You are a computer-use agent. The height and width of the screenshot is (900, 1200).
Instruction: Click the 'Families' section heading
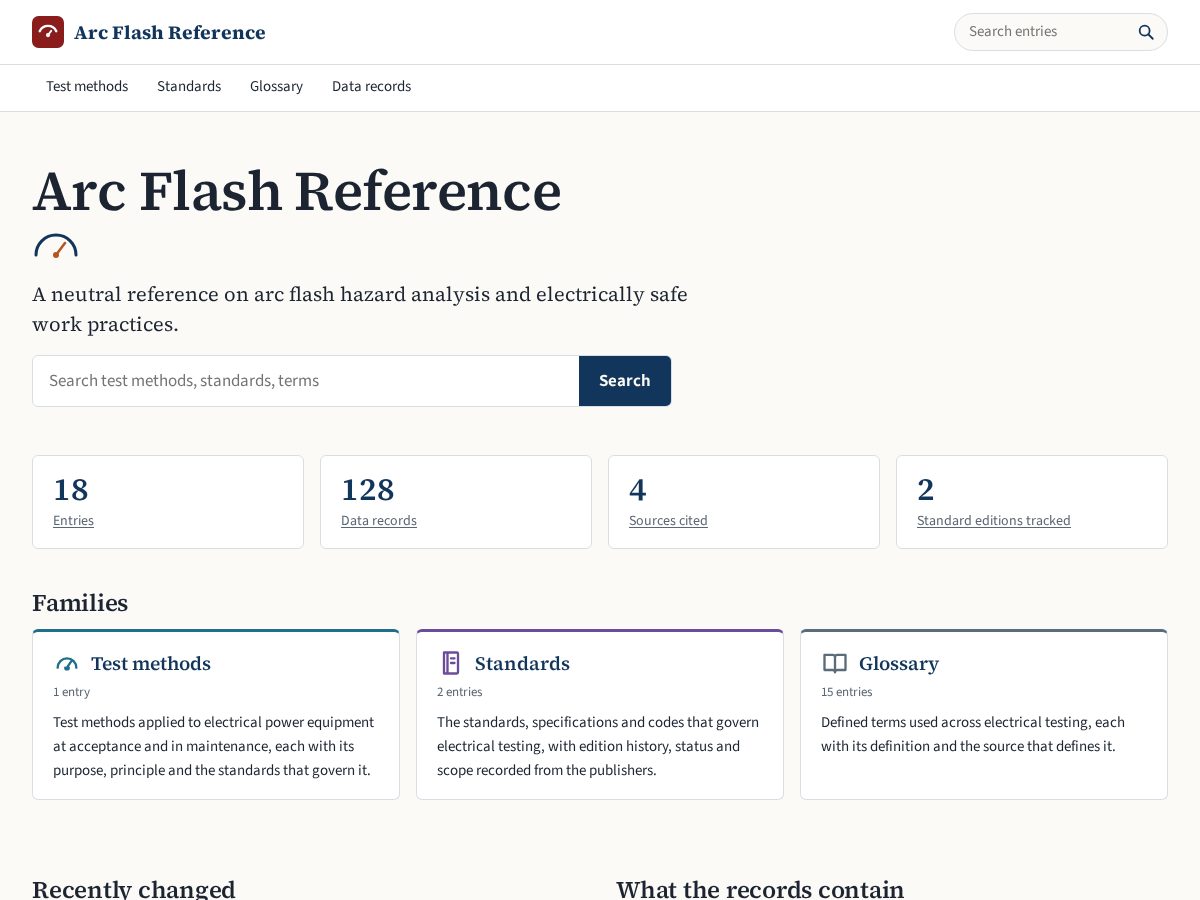(x=80, y=603)
